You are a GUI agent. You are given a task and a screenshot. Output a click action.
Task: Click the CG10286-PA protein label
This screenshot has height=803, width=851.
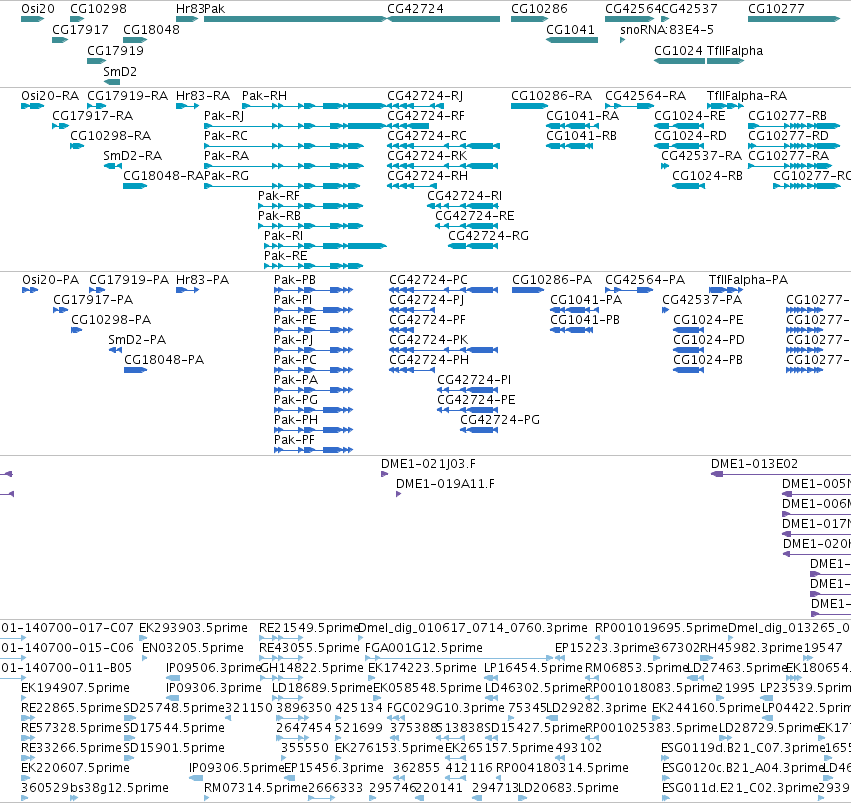coord(552,280)
